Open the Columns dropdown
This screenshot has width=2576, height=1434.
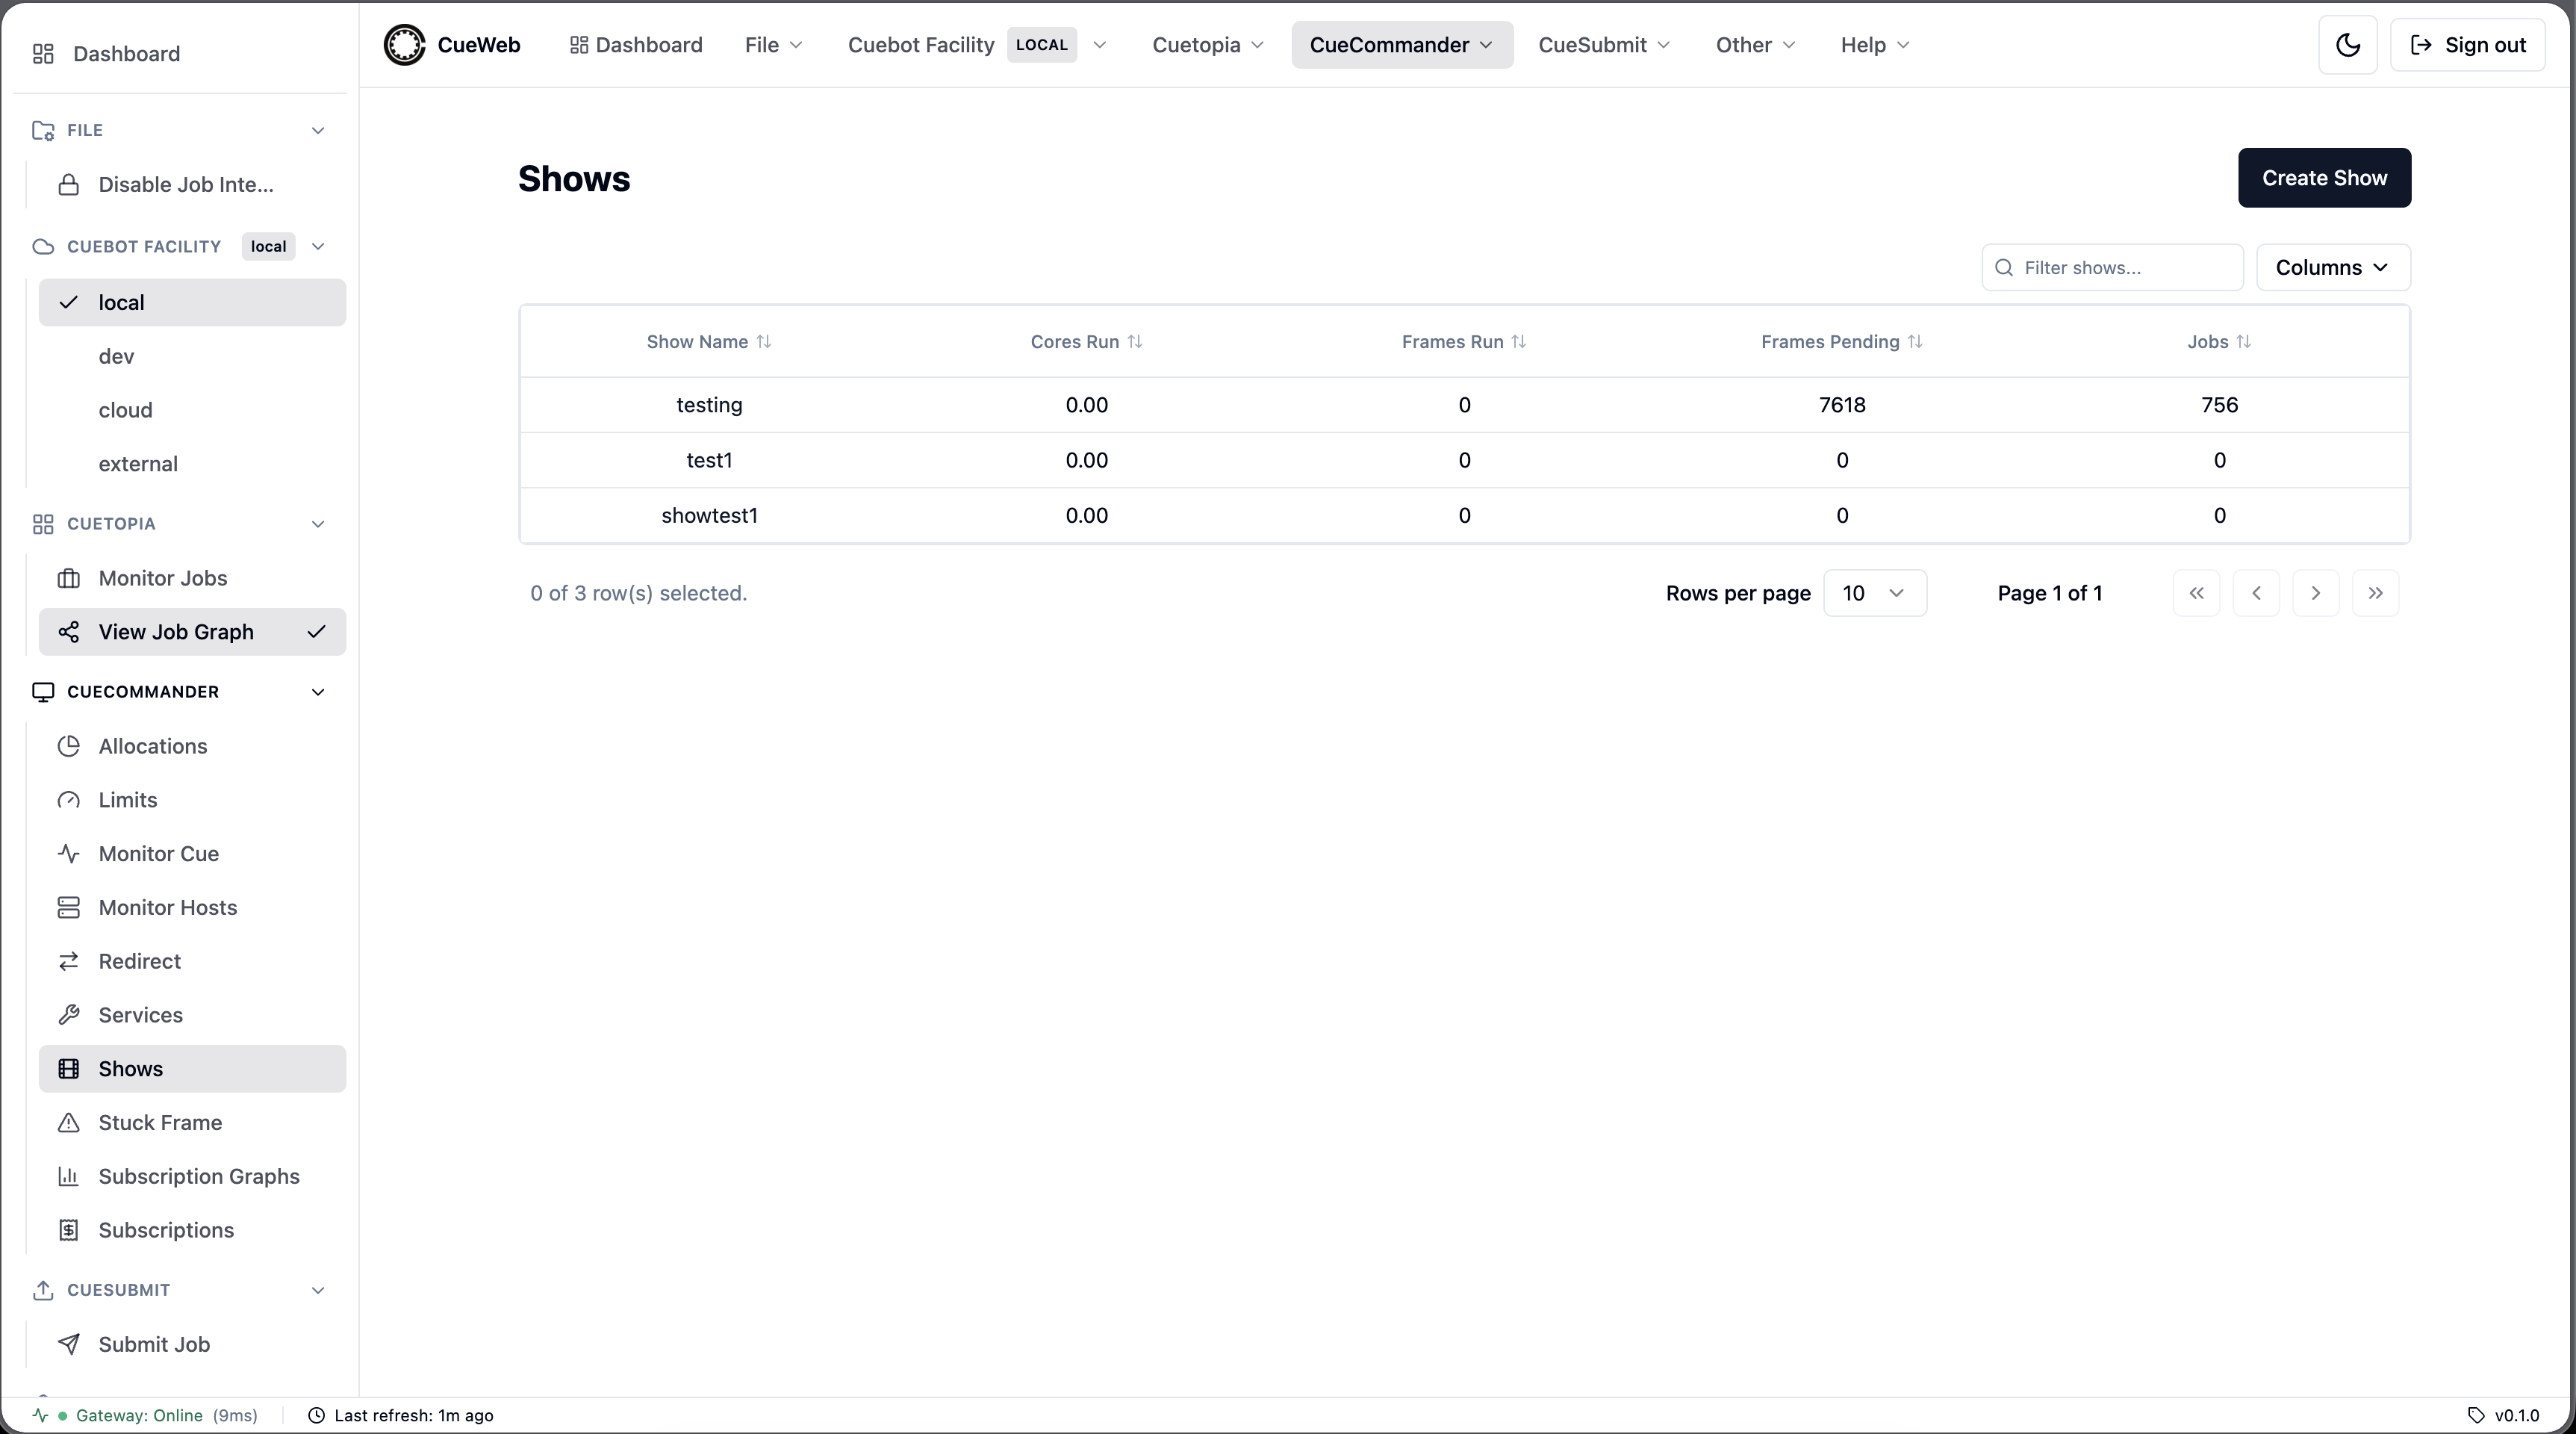coord(2333,268)
